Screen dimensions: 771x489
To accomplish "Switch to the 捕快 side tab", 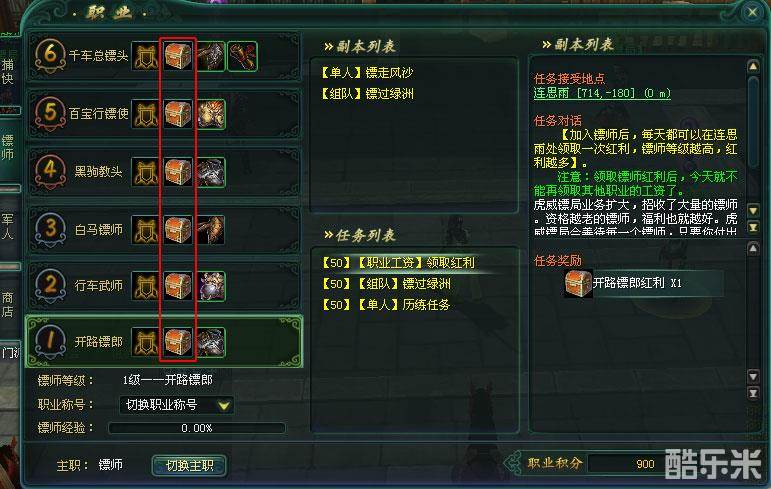I will 8,72.
